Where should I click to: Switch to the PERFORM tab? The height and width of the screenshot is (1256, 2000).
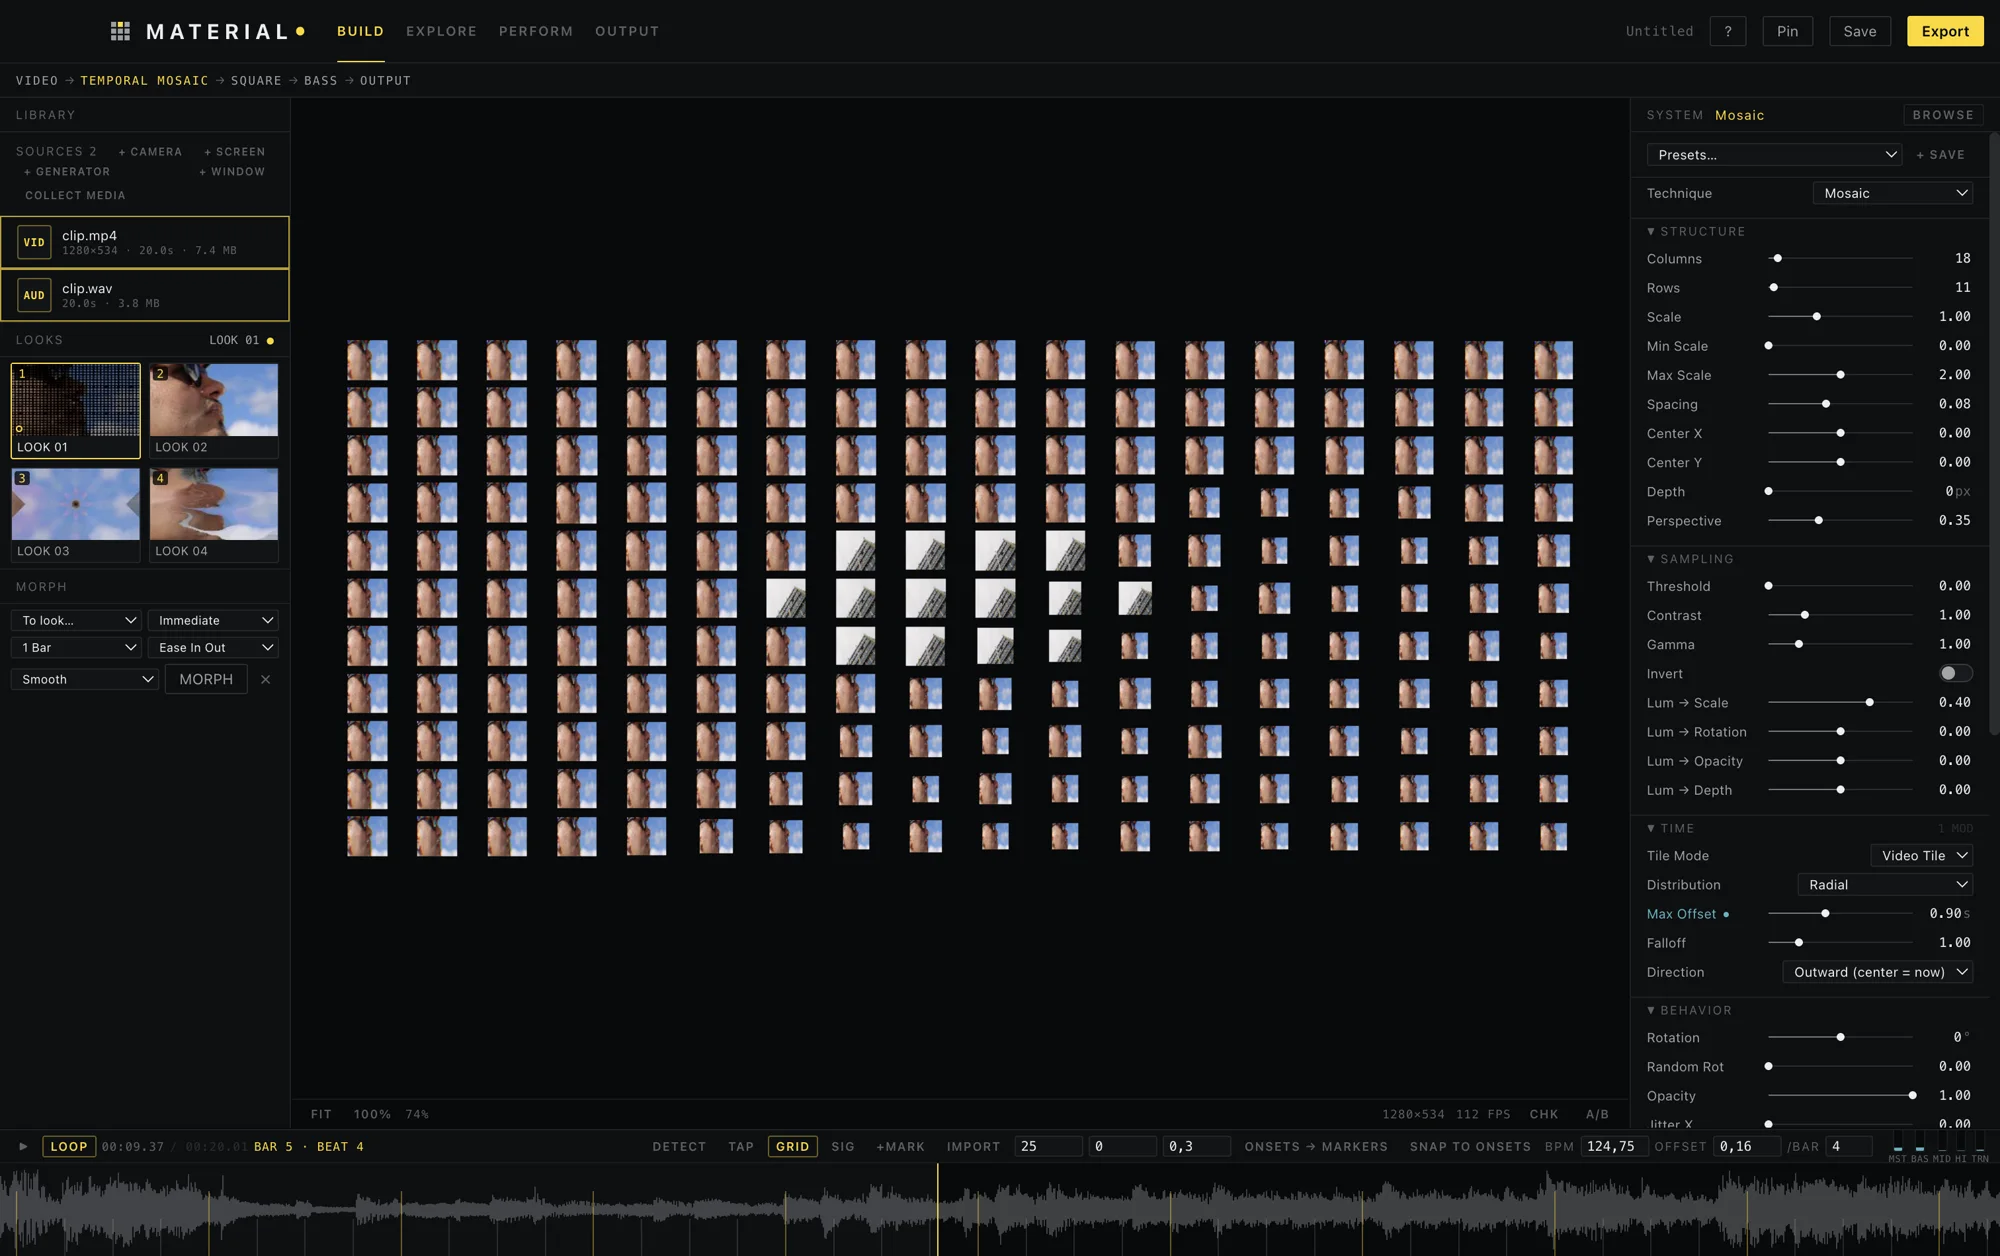click(536, 31)
